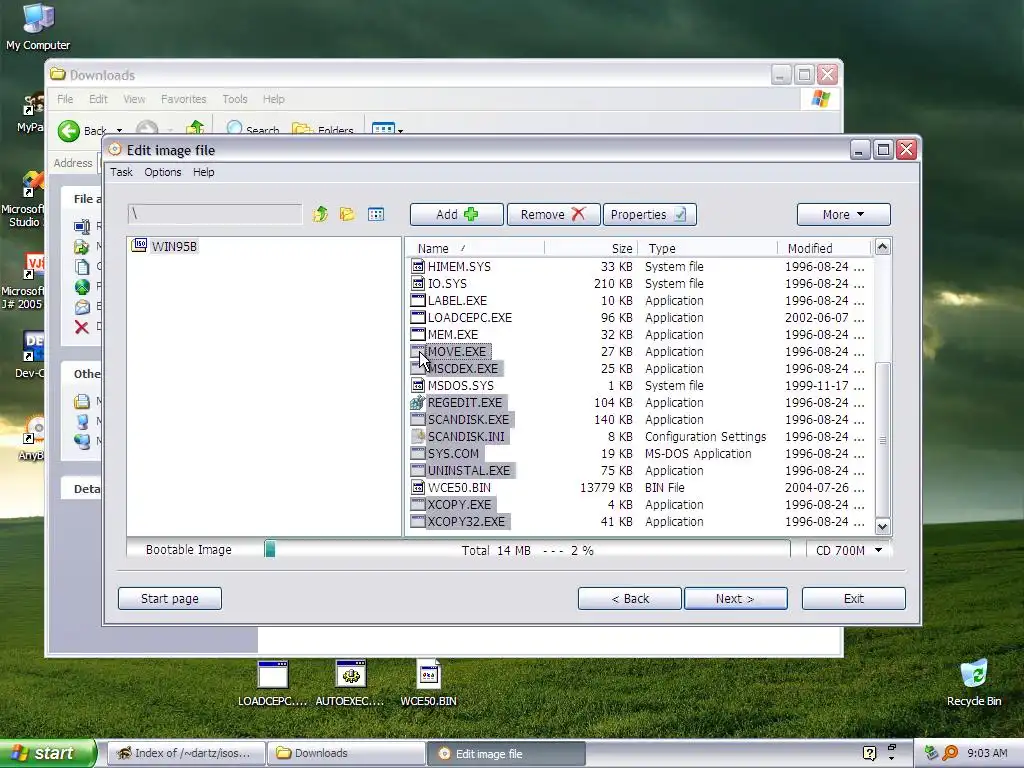1024x768 pixels.
Task: Click the Properties button
Action: click(x=649, y=214)
